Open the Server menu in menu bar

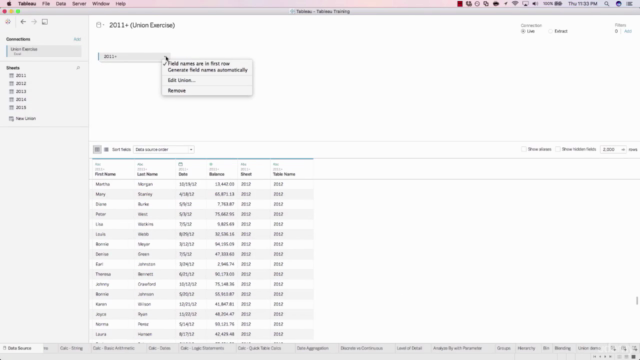point(79,4)
